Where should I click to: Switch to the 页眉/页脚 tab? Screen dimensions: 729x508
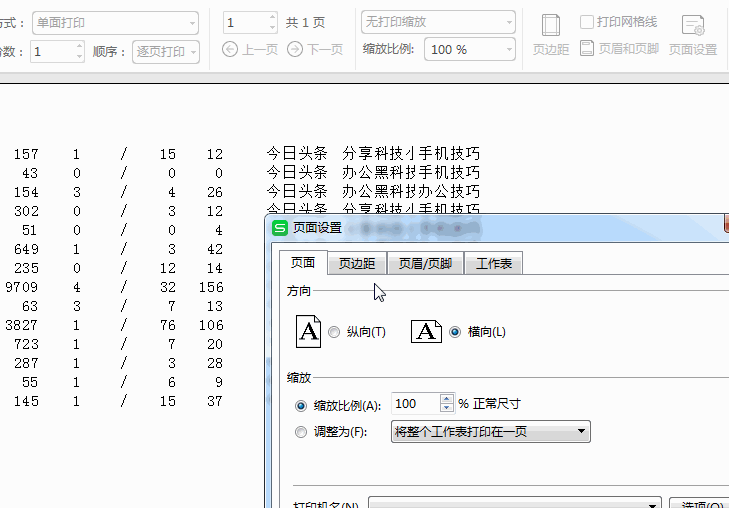pyautogui.click(x=425, y=264)
